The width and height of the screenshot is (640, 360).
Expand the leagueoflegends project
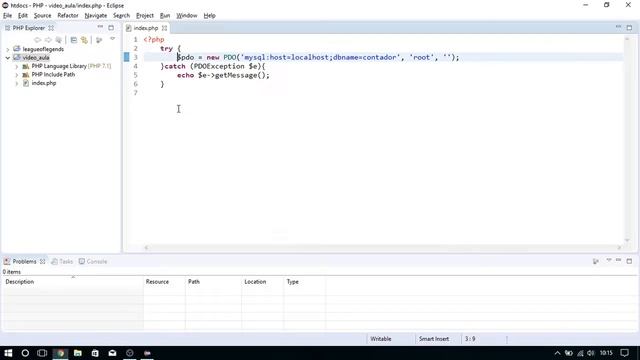(8, 49)
